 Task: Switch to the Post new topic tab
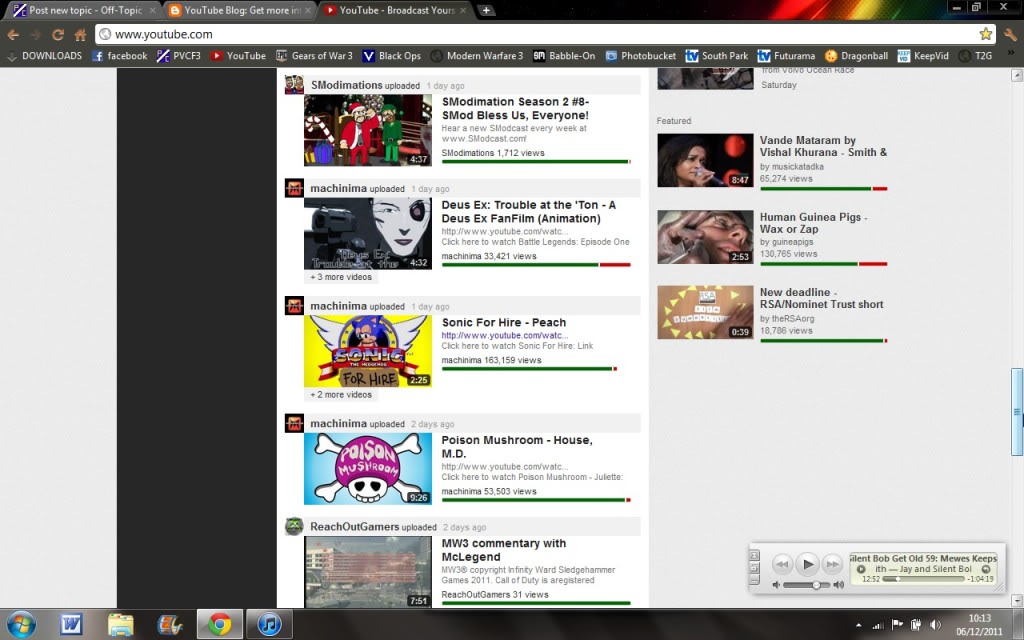pyautogui.click(x=84, y=10)
